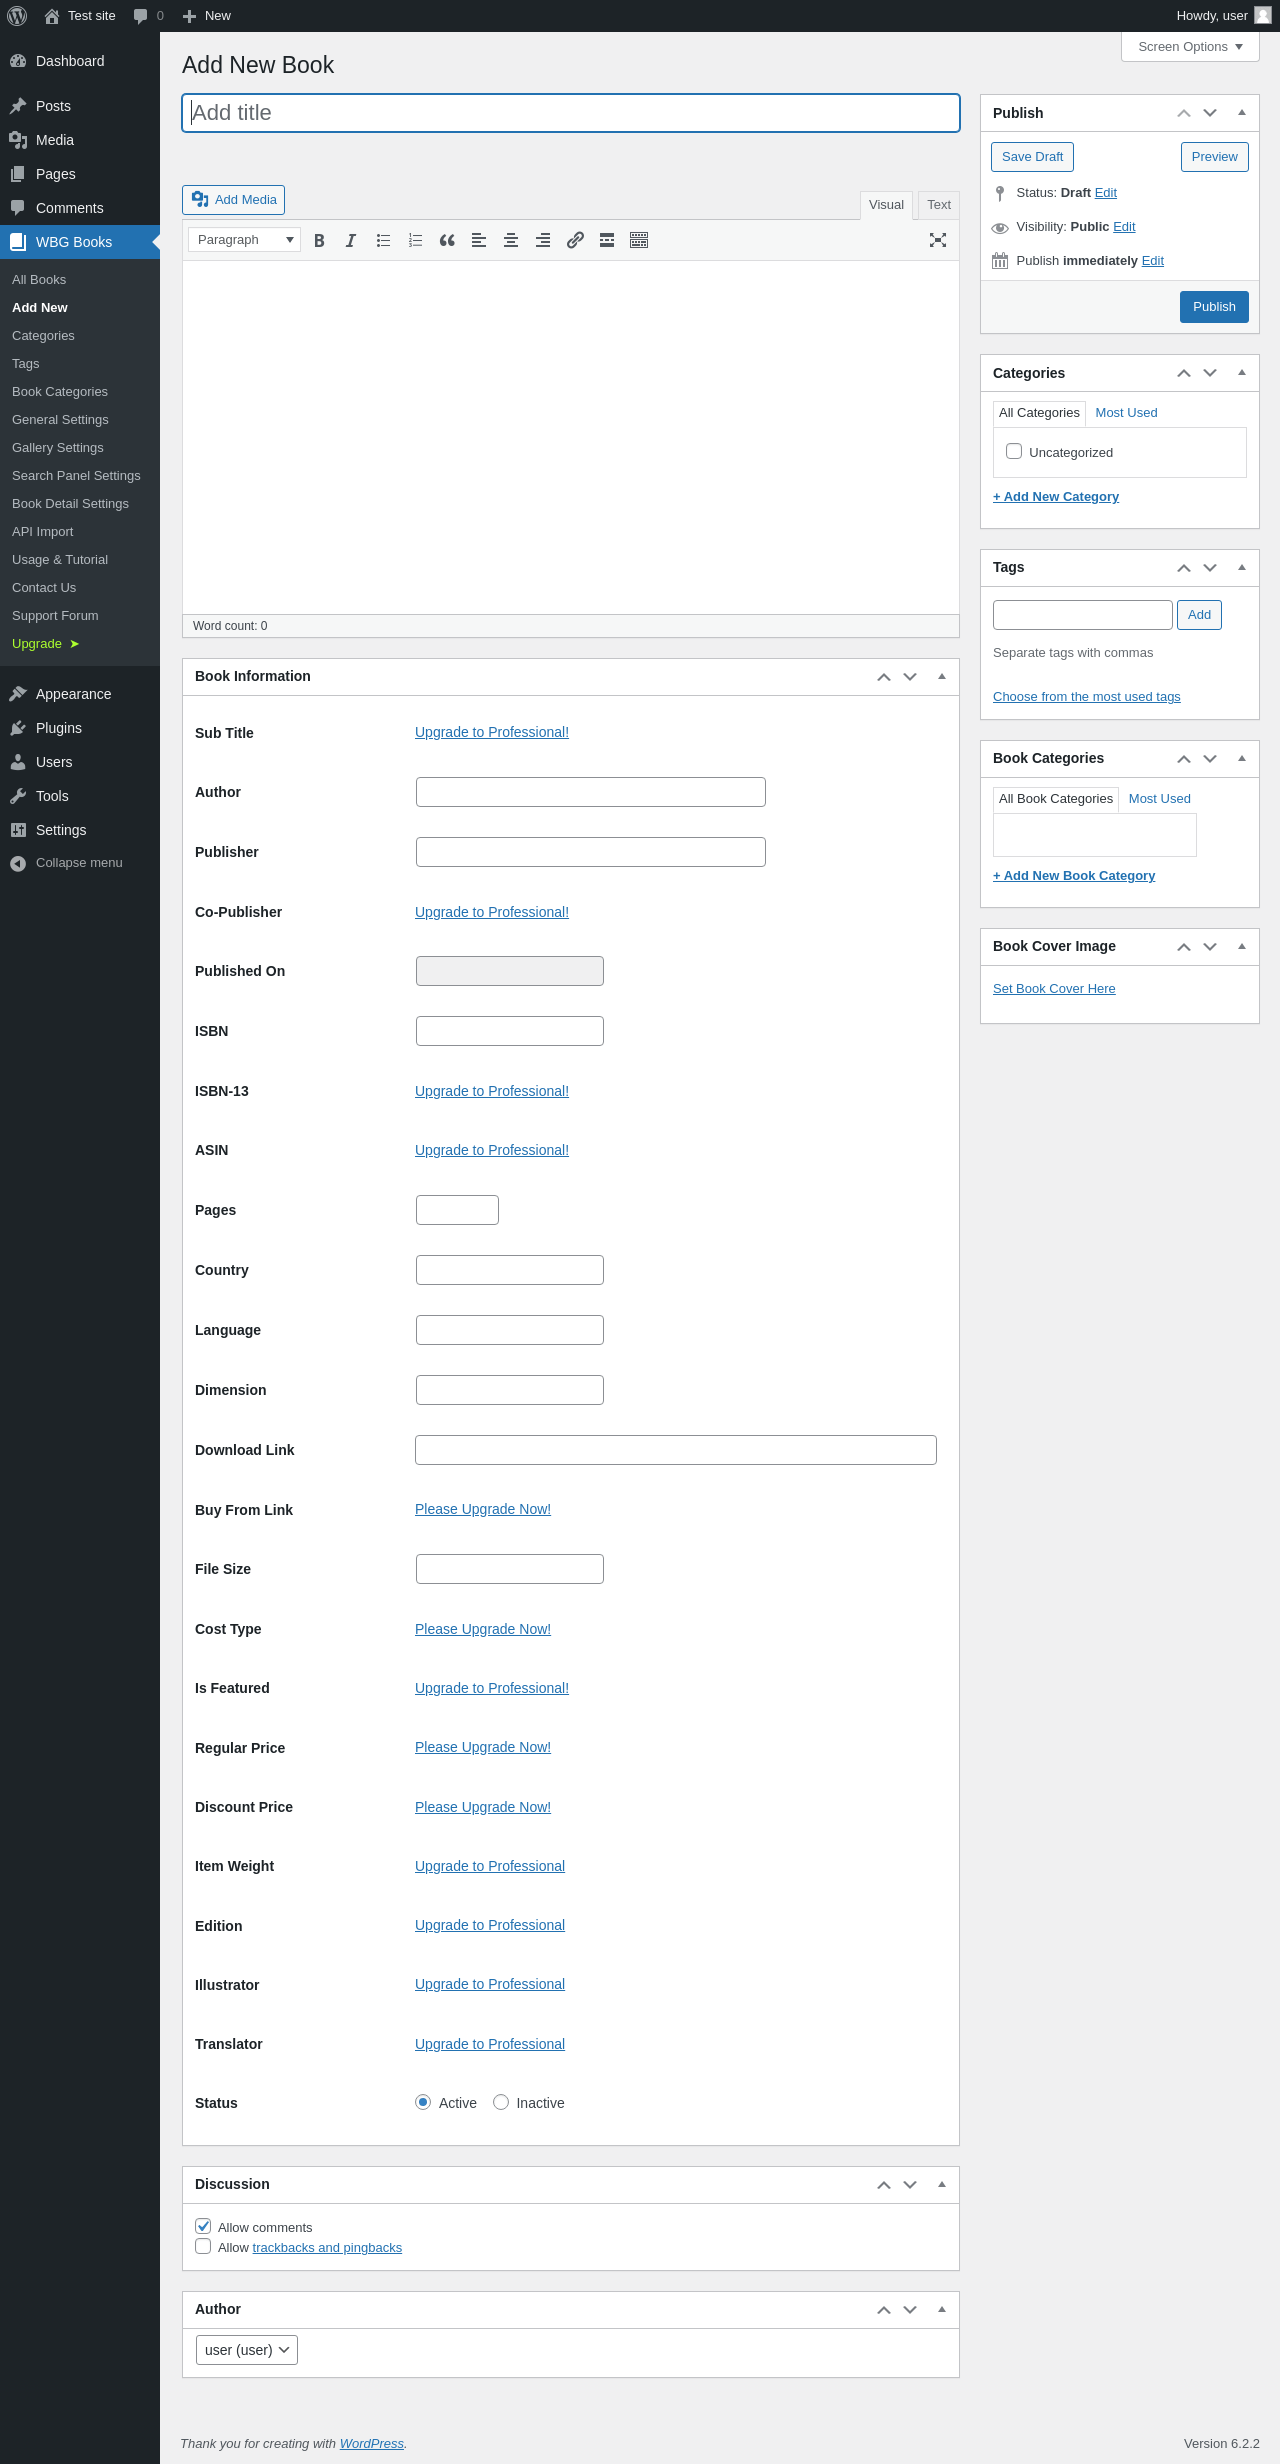Open the post author user dropdown
The width and height of the screenshot is (1280, 2464).
(247, 2350)
